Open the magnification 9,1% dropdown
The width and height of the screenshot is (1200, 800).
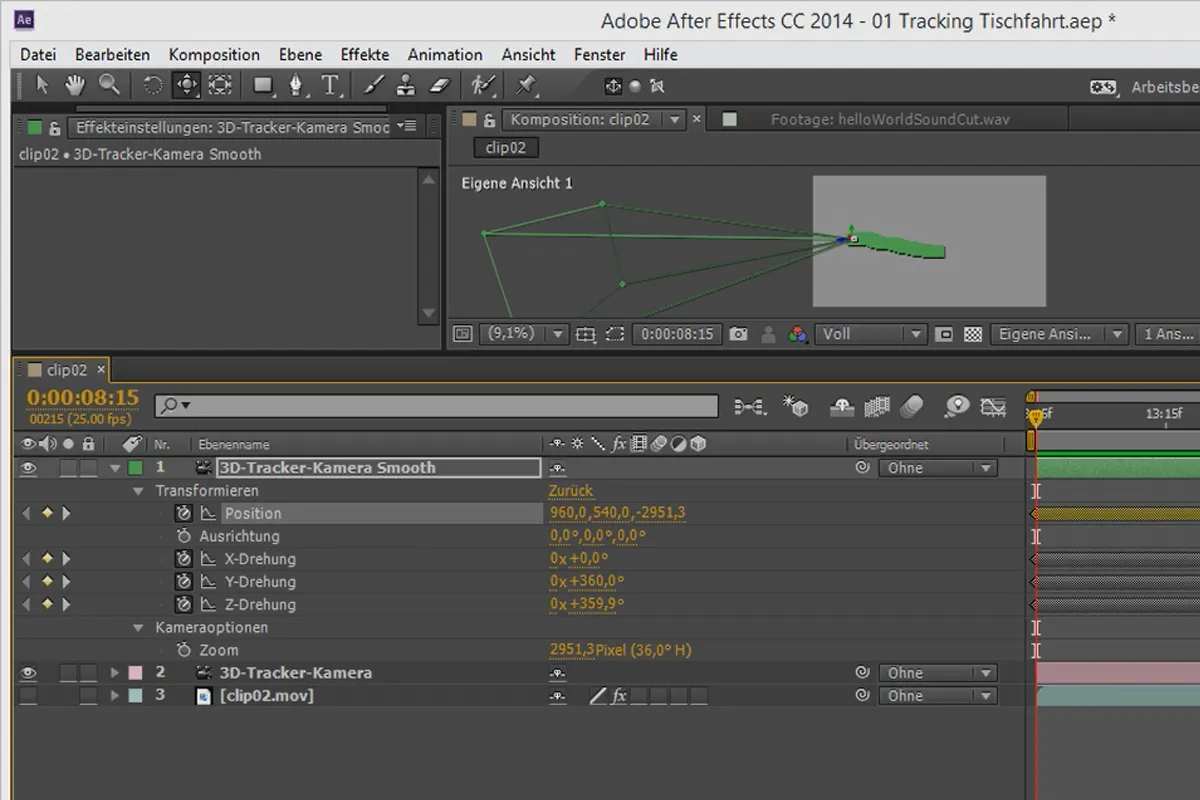point(524,334)
